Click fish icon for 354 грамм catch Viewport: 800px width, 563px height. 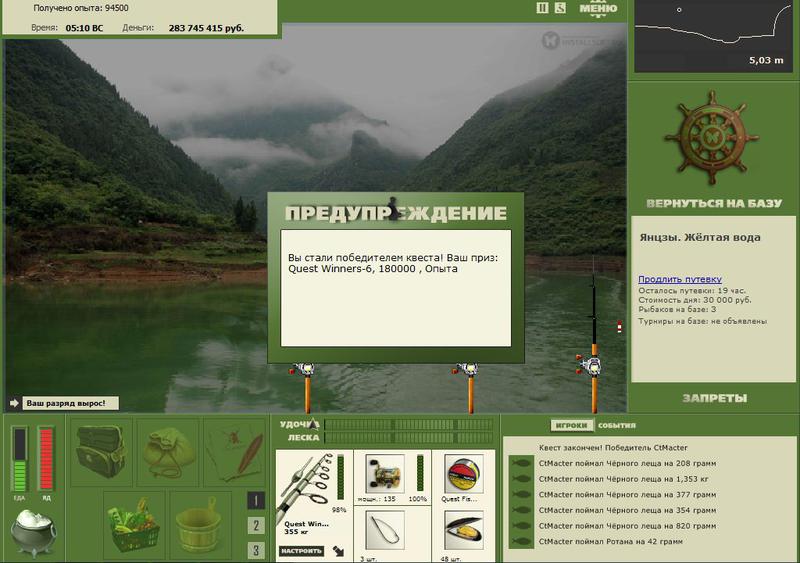[x=521, y=510]
